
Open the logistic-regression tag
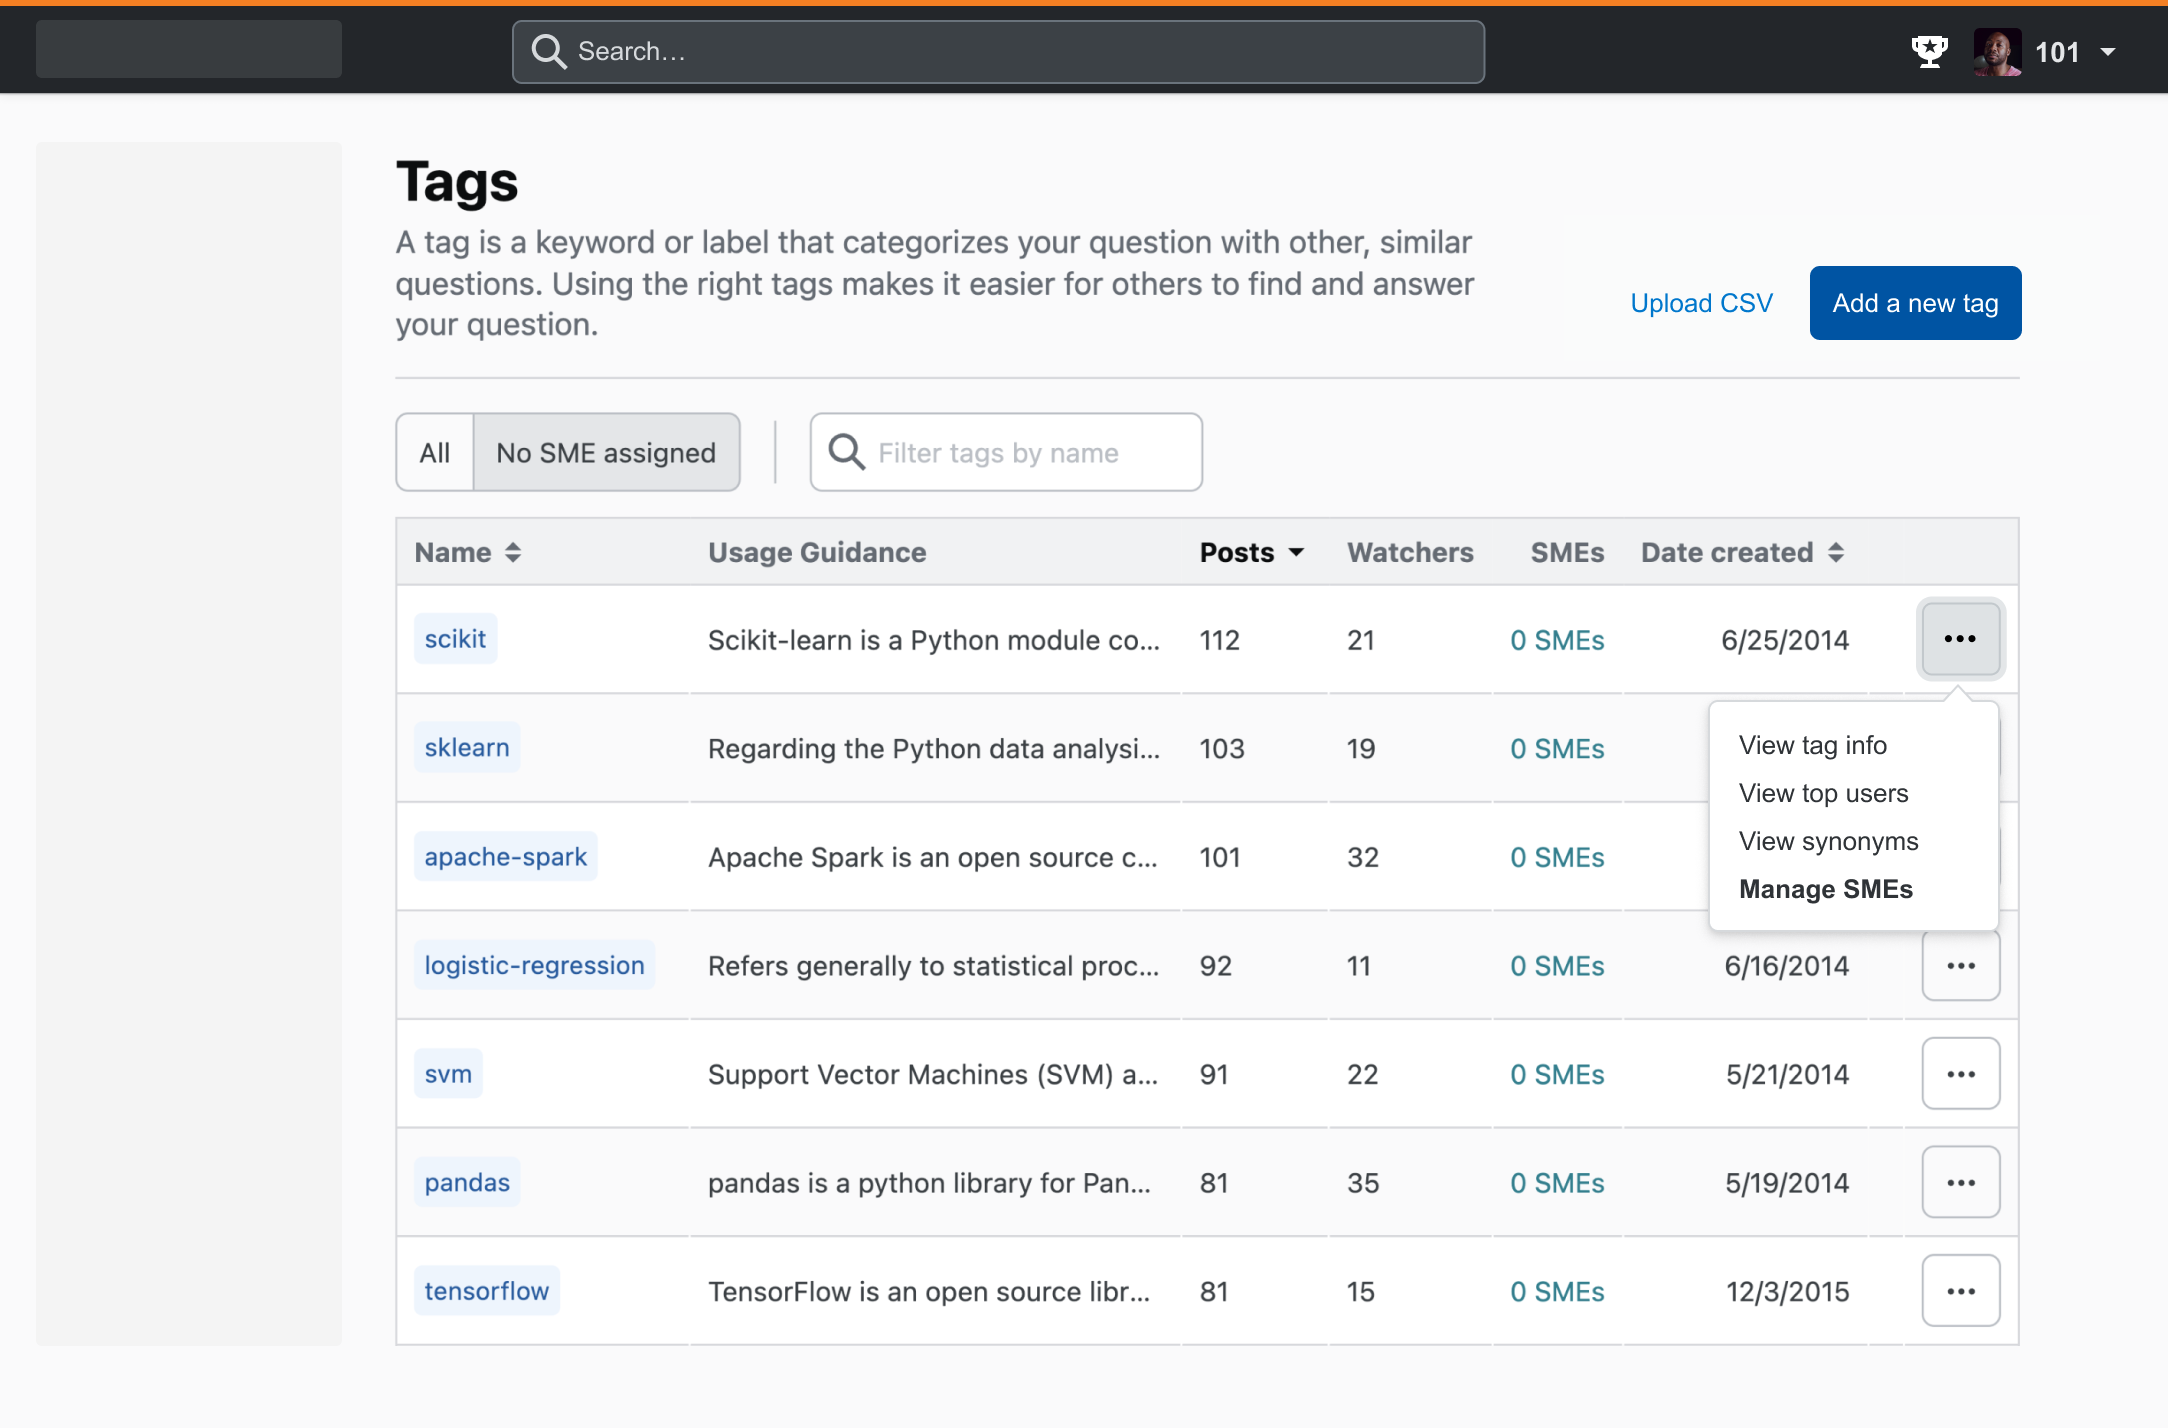click(535, 965)
